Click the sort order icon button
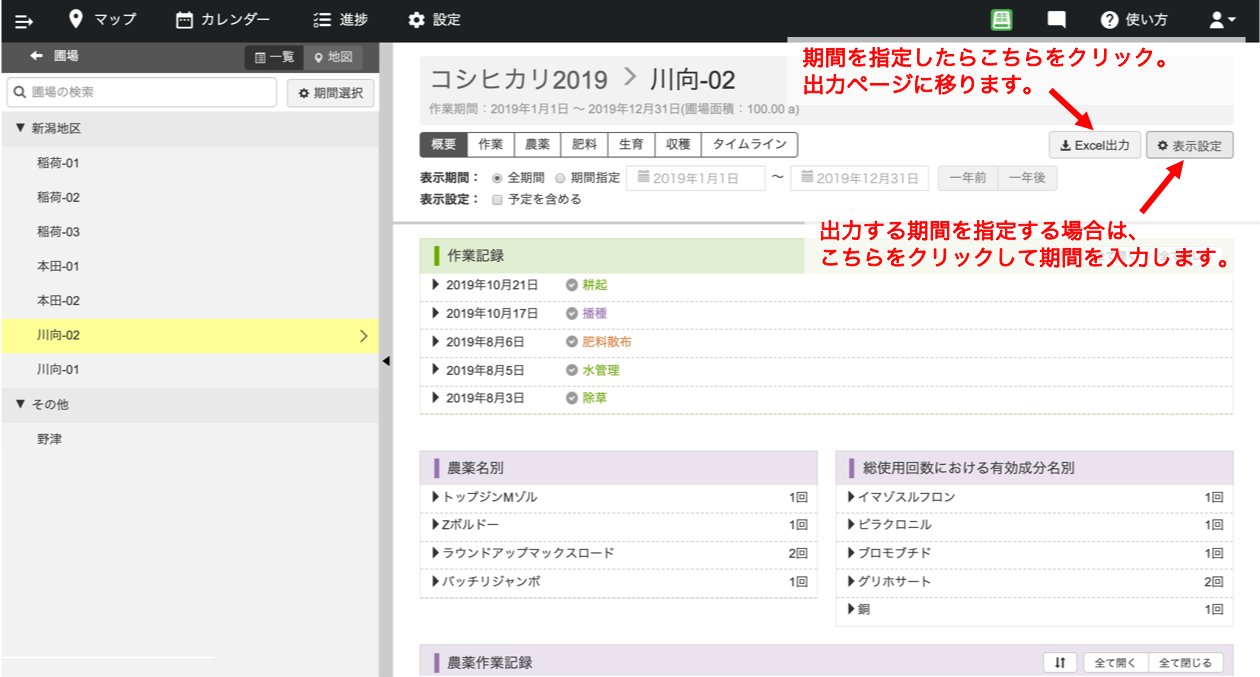Screen dimensions: 1260x677 coord(1060,663)
